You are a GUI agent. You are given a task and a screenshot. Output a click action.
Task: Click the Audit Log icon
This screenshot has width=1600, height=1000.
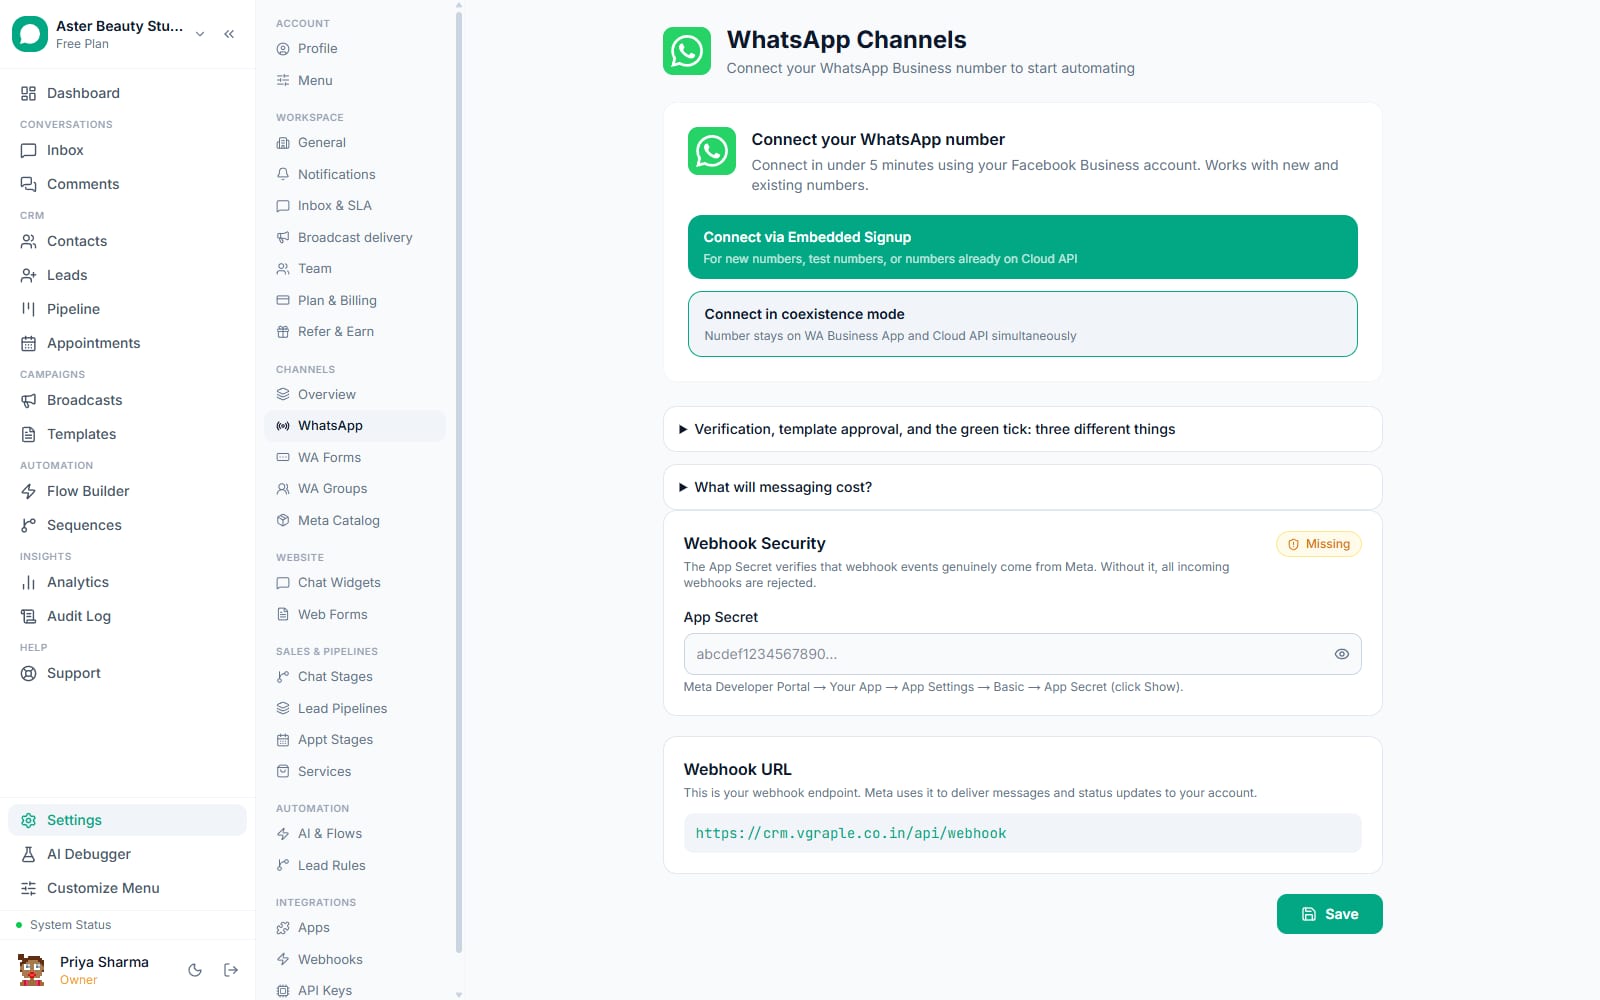click(28, 616)
